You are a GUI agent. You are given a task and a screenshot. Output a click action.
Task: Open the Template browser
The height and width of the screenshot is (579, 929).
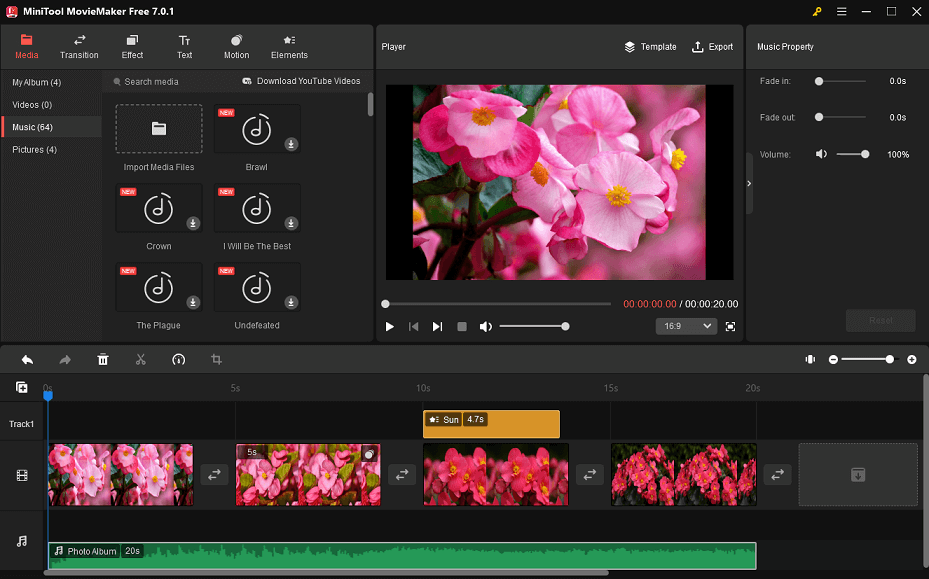point(650,46)
